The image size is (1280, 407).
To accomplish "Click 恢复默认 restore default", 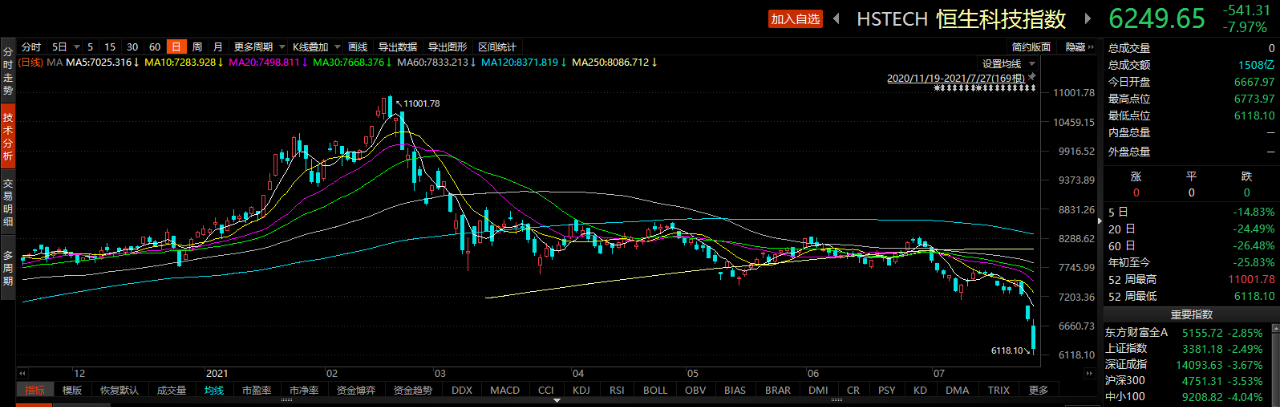I will [x=118, y=390].
